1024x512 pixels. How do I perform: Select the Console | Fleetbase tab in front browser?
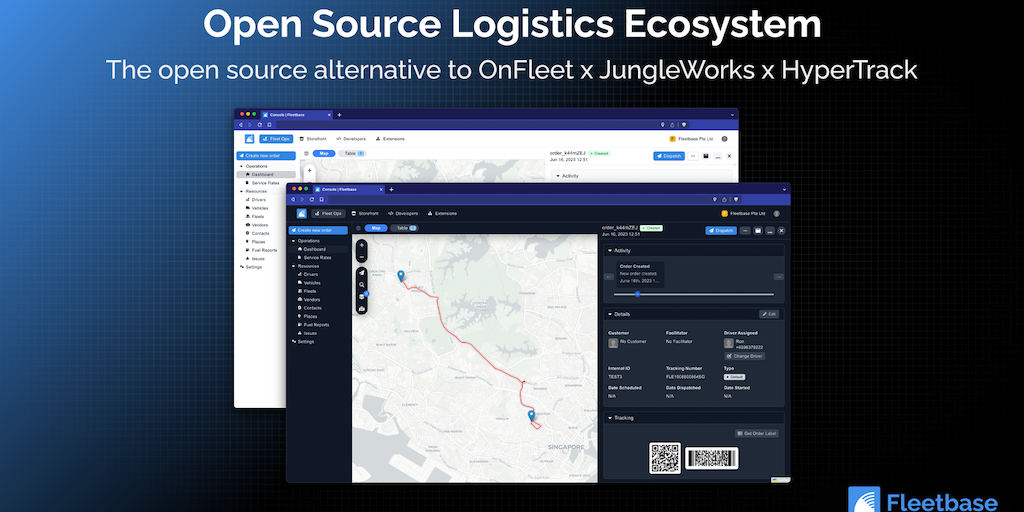tap(347, 189)
